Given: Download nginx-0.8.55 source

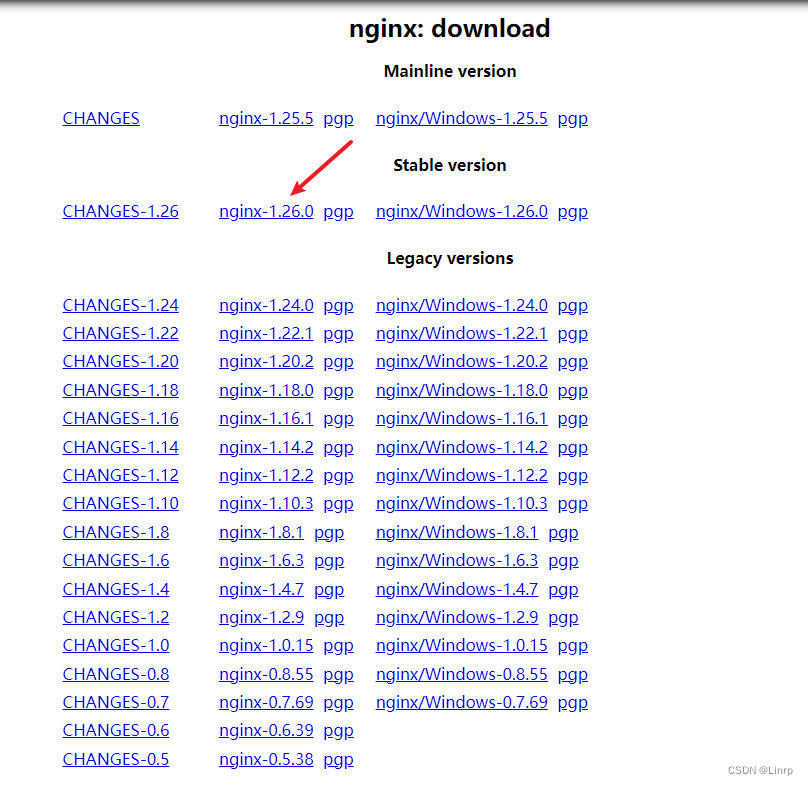Looking at the screenshot, I should tap(266, 674).
